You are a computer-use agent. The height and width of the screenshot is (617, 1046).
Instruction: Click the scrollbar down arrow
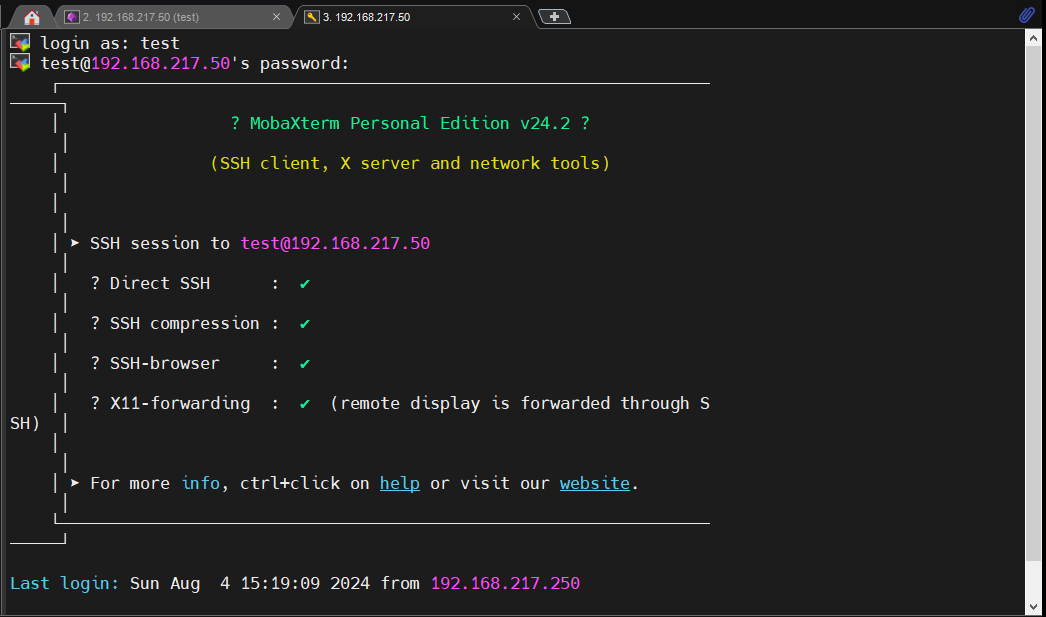coord(1033,606)
